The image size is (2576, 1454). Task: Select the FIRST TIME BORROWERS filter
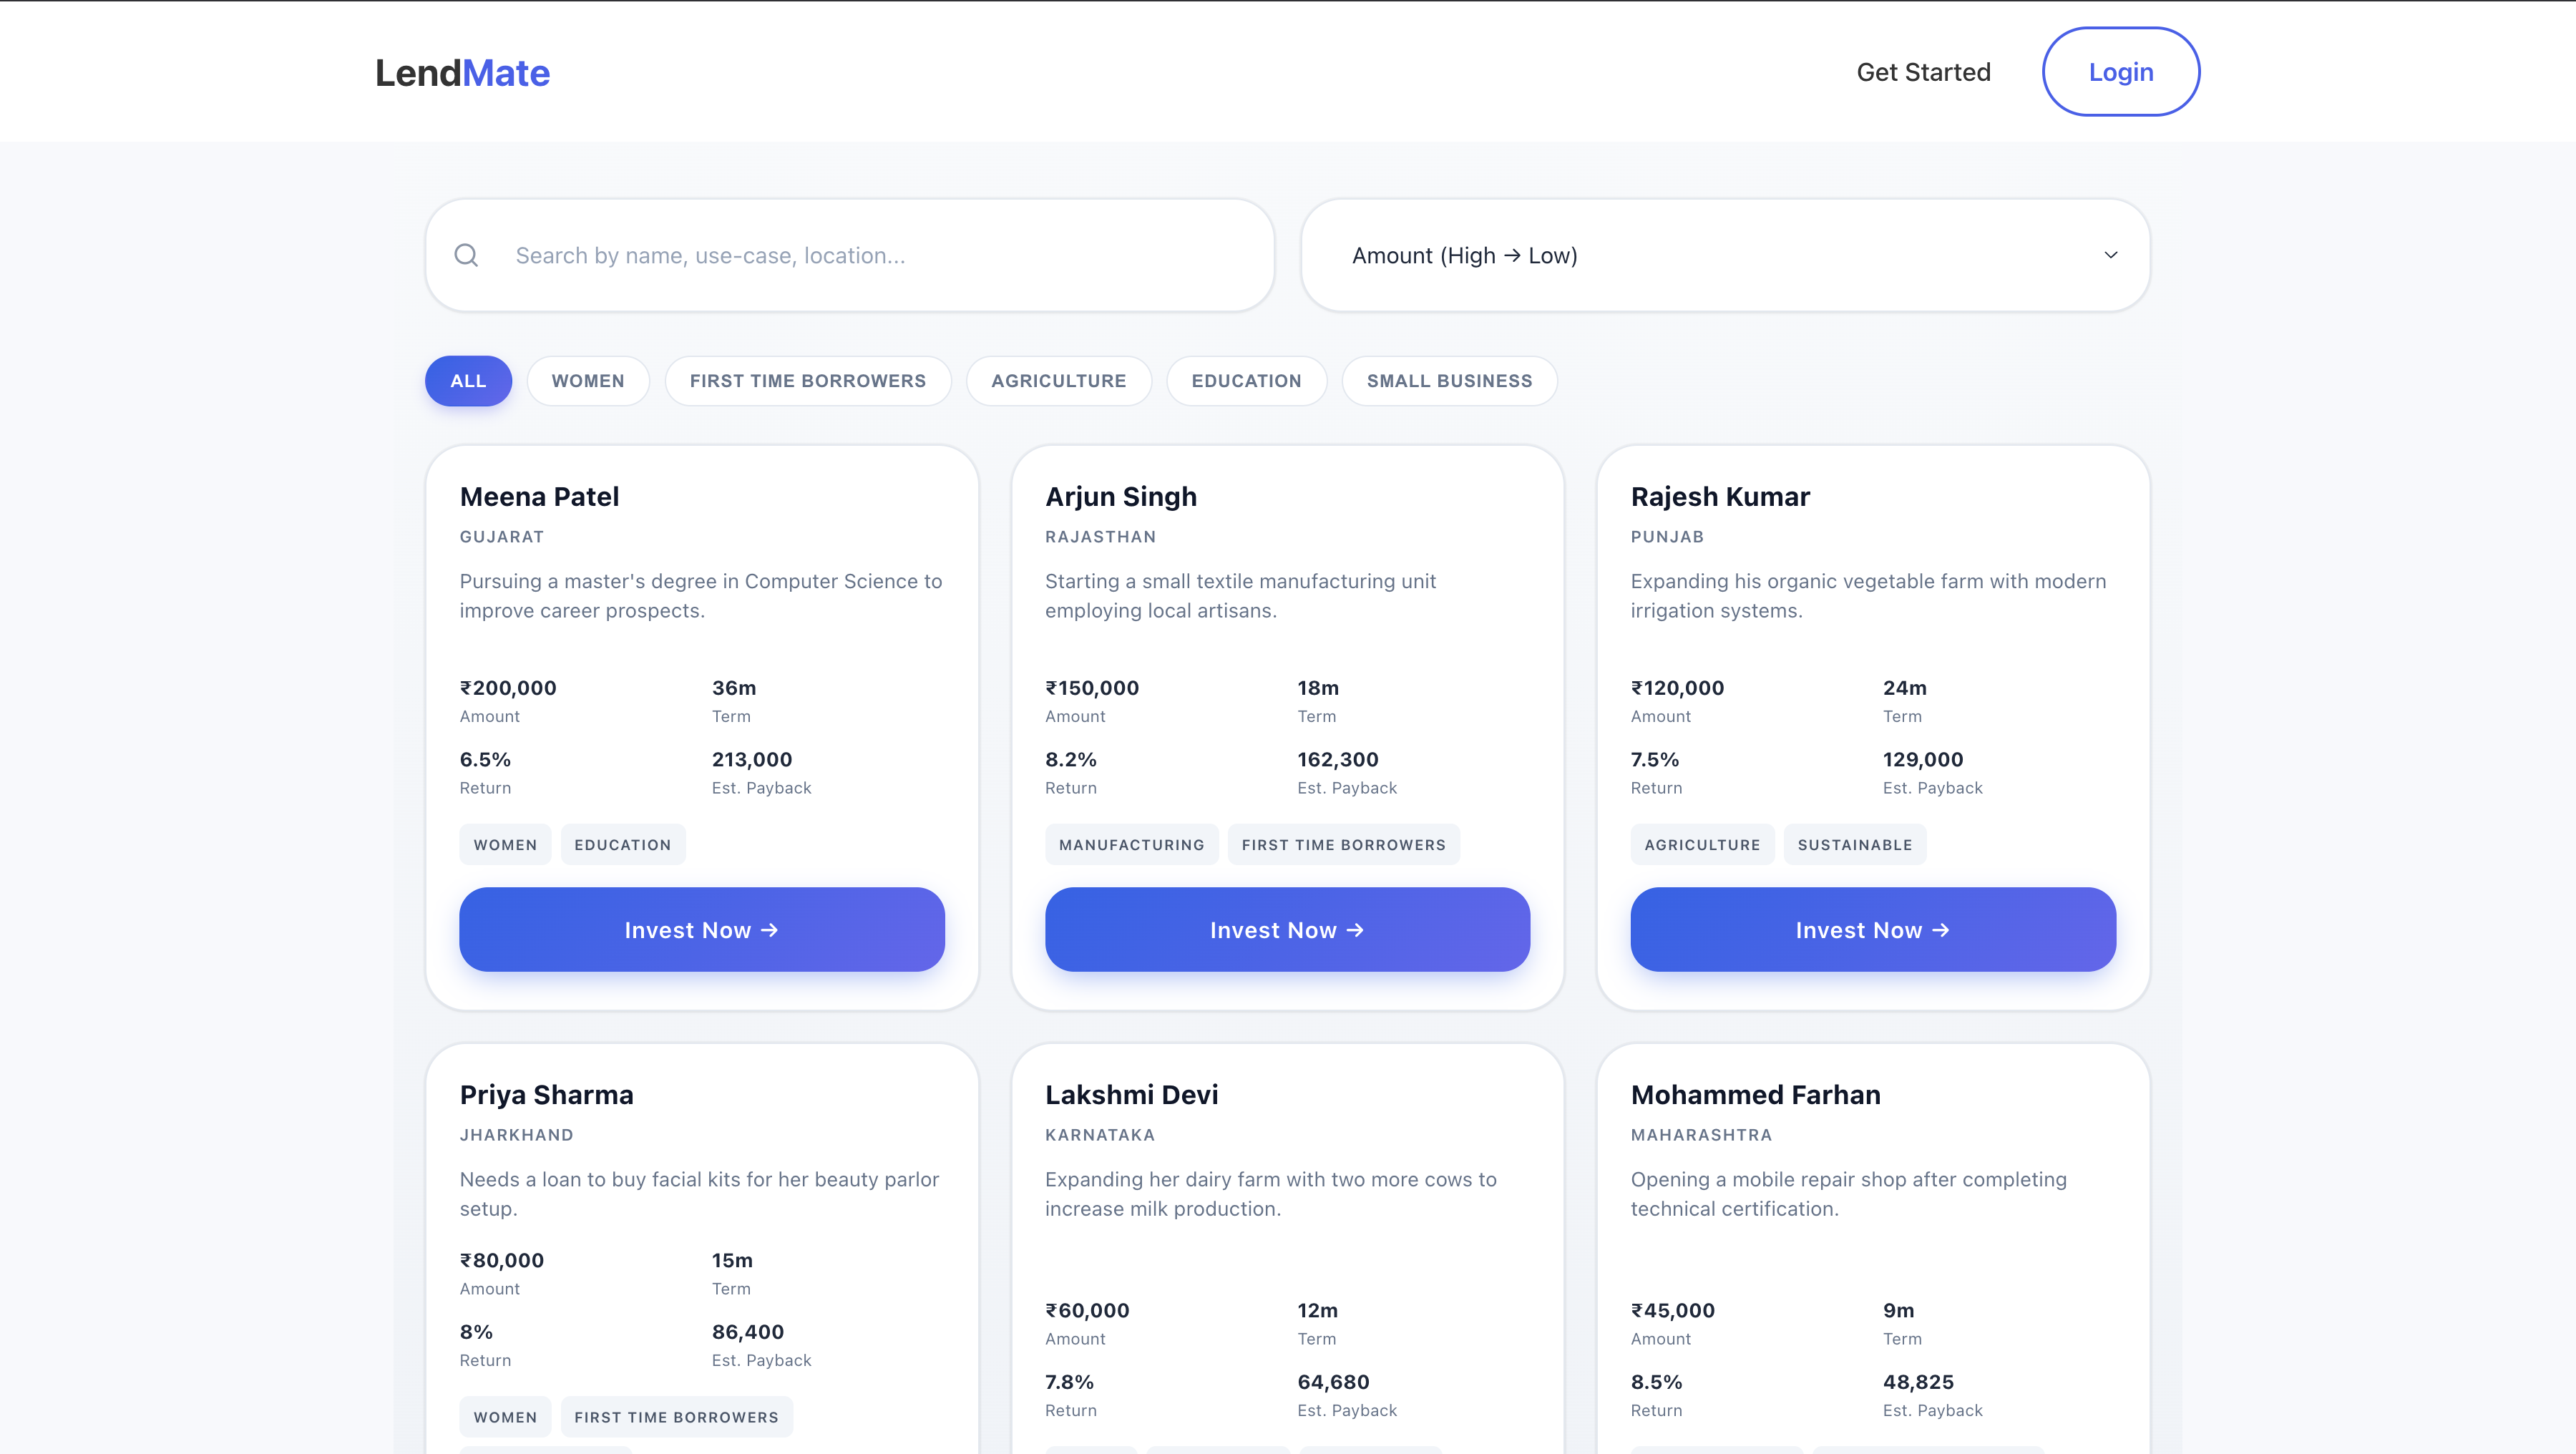pos(807,380)
